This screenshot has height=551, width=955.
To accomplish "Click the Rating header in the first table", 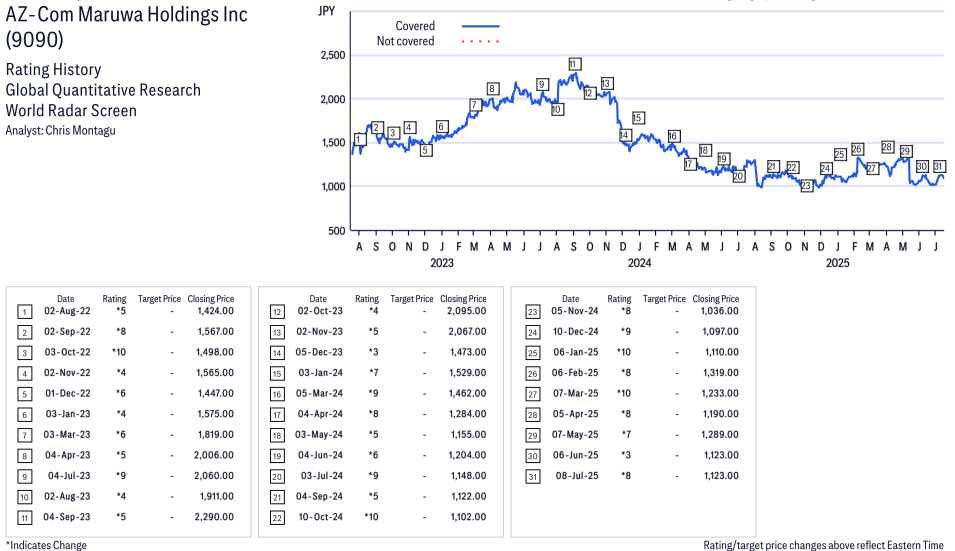I will 114,299.
